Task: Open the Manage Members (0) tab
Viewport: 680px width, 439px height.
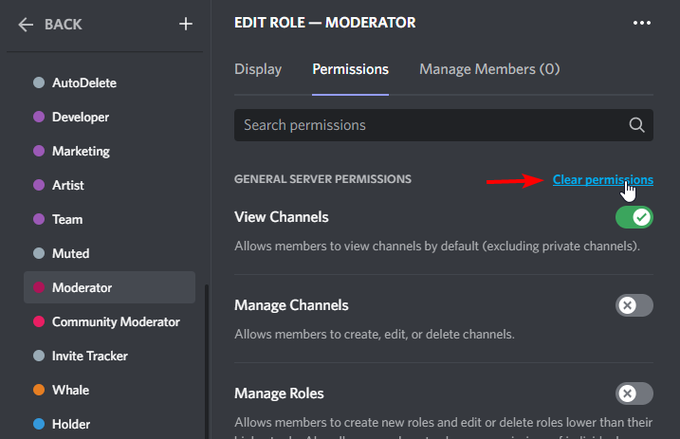Action: [x=490, y=69]
